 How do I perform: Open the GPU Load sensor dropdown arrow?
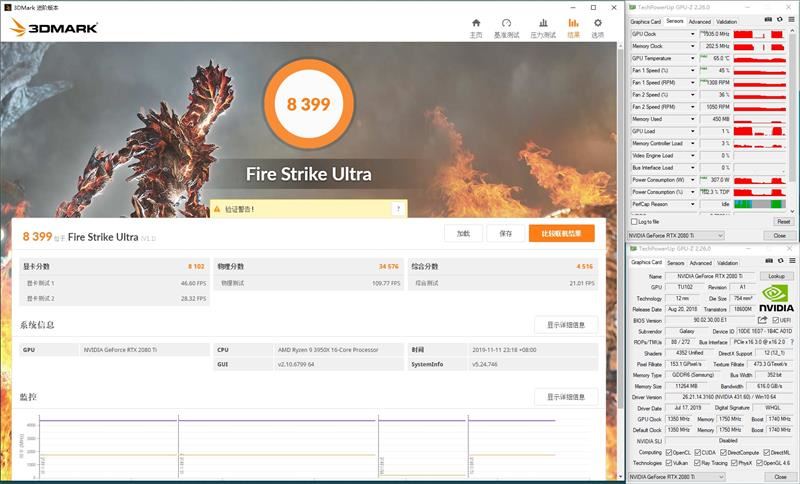pos(692,132)
